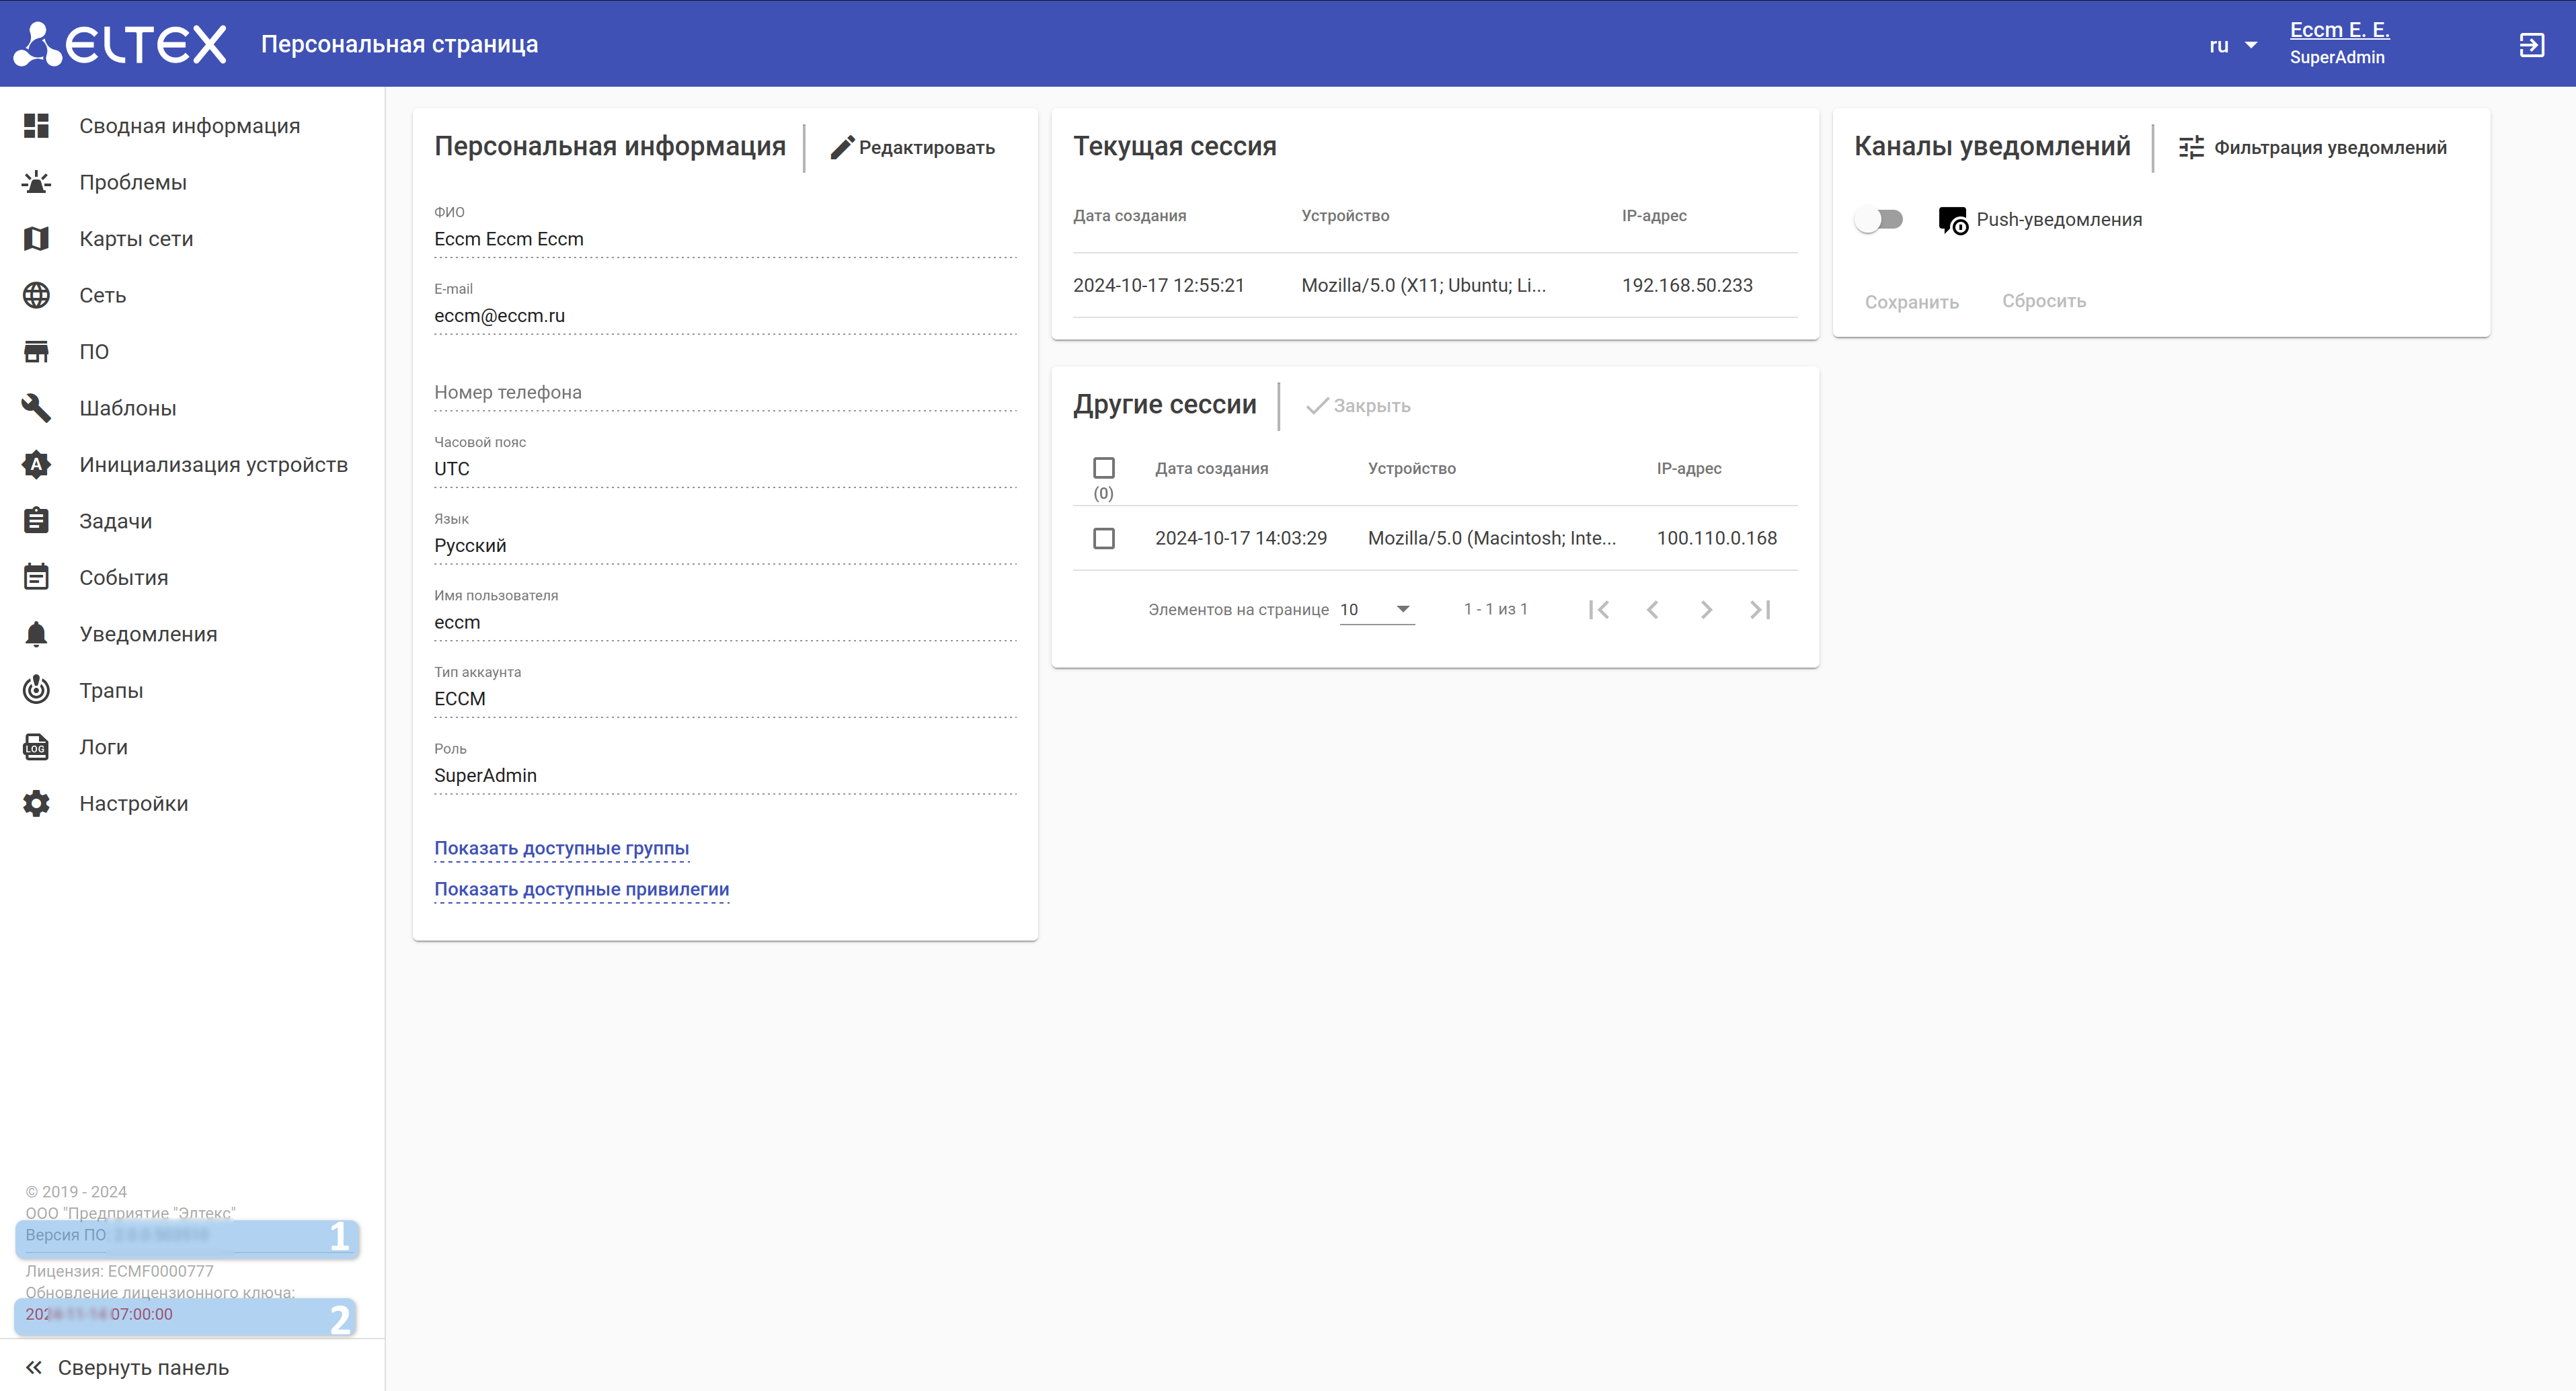This screenshot has width=2576, height=1391.
Task: Enable Push notifications toggle
Action: pyautogui.click(x=1878, y=219)
